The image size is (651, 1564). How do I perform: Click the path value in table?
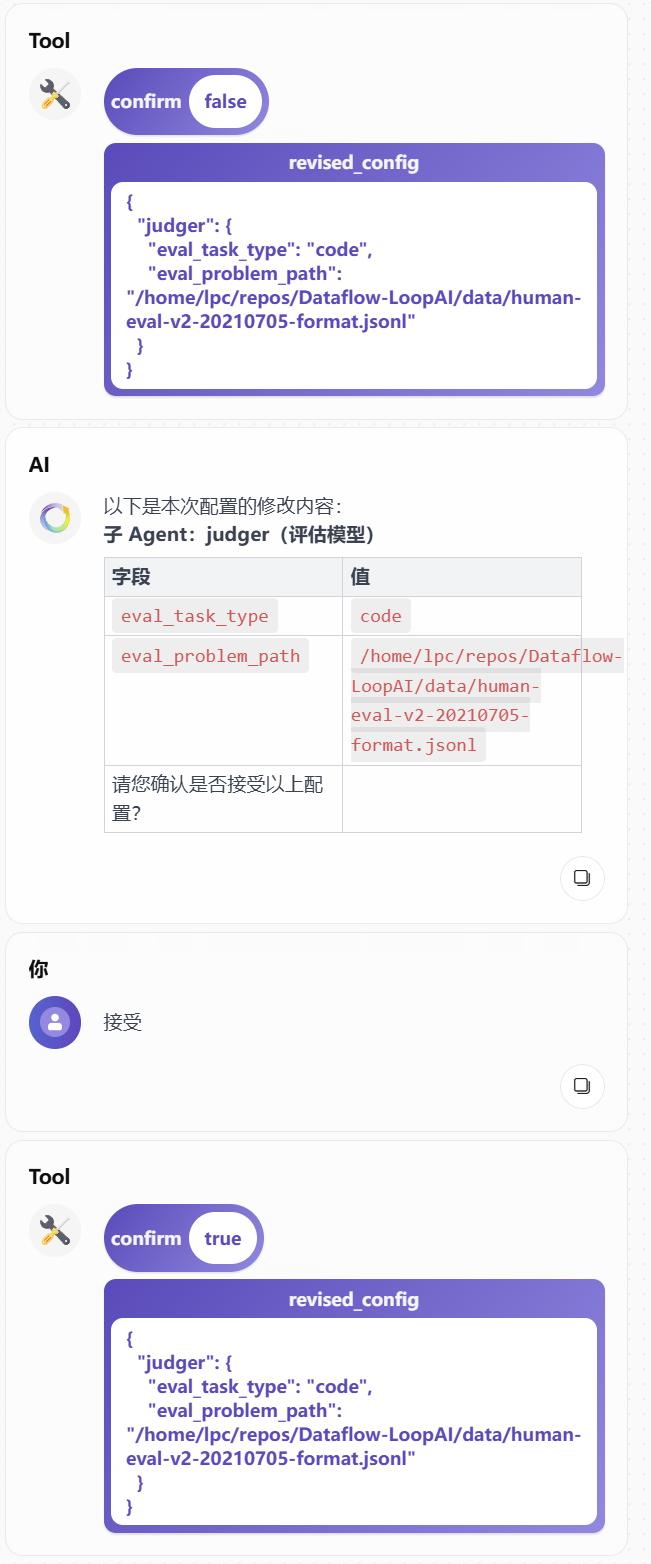click(462, 700)
